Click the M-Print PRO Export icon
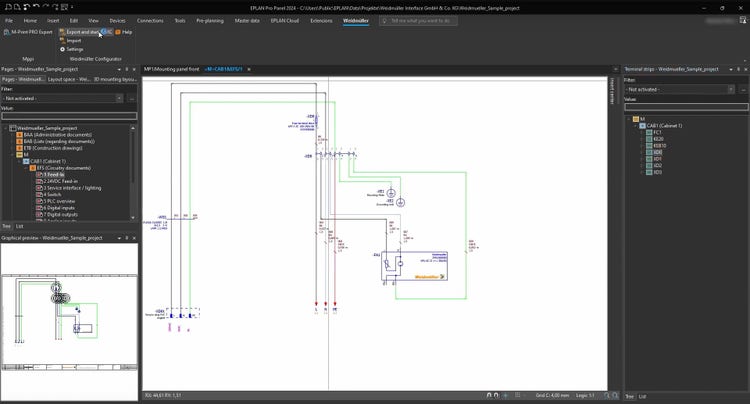The width and height of the screenshot is (750, 404). [5, 32]
